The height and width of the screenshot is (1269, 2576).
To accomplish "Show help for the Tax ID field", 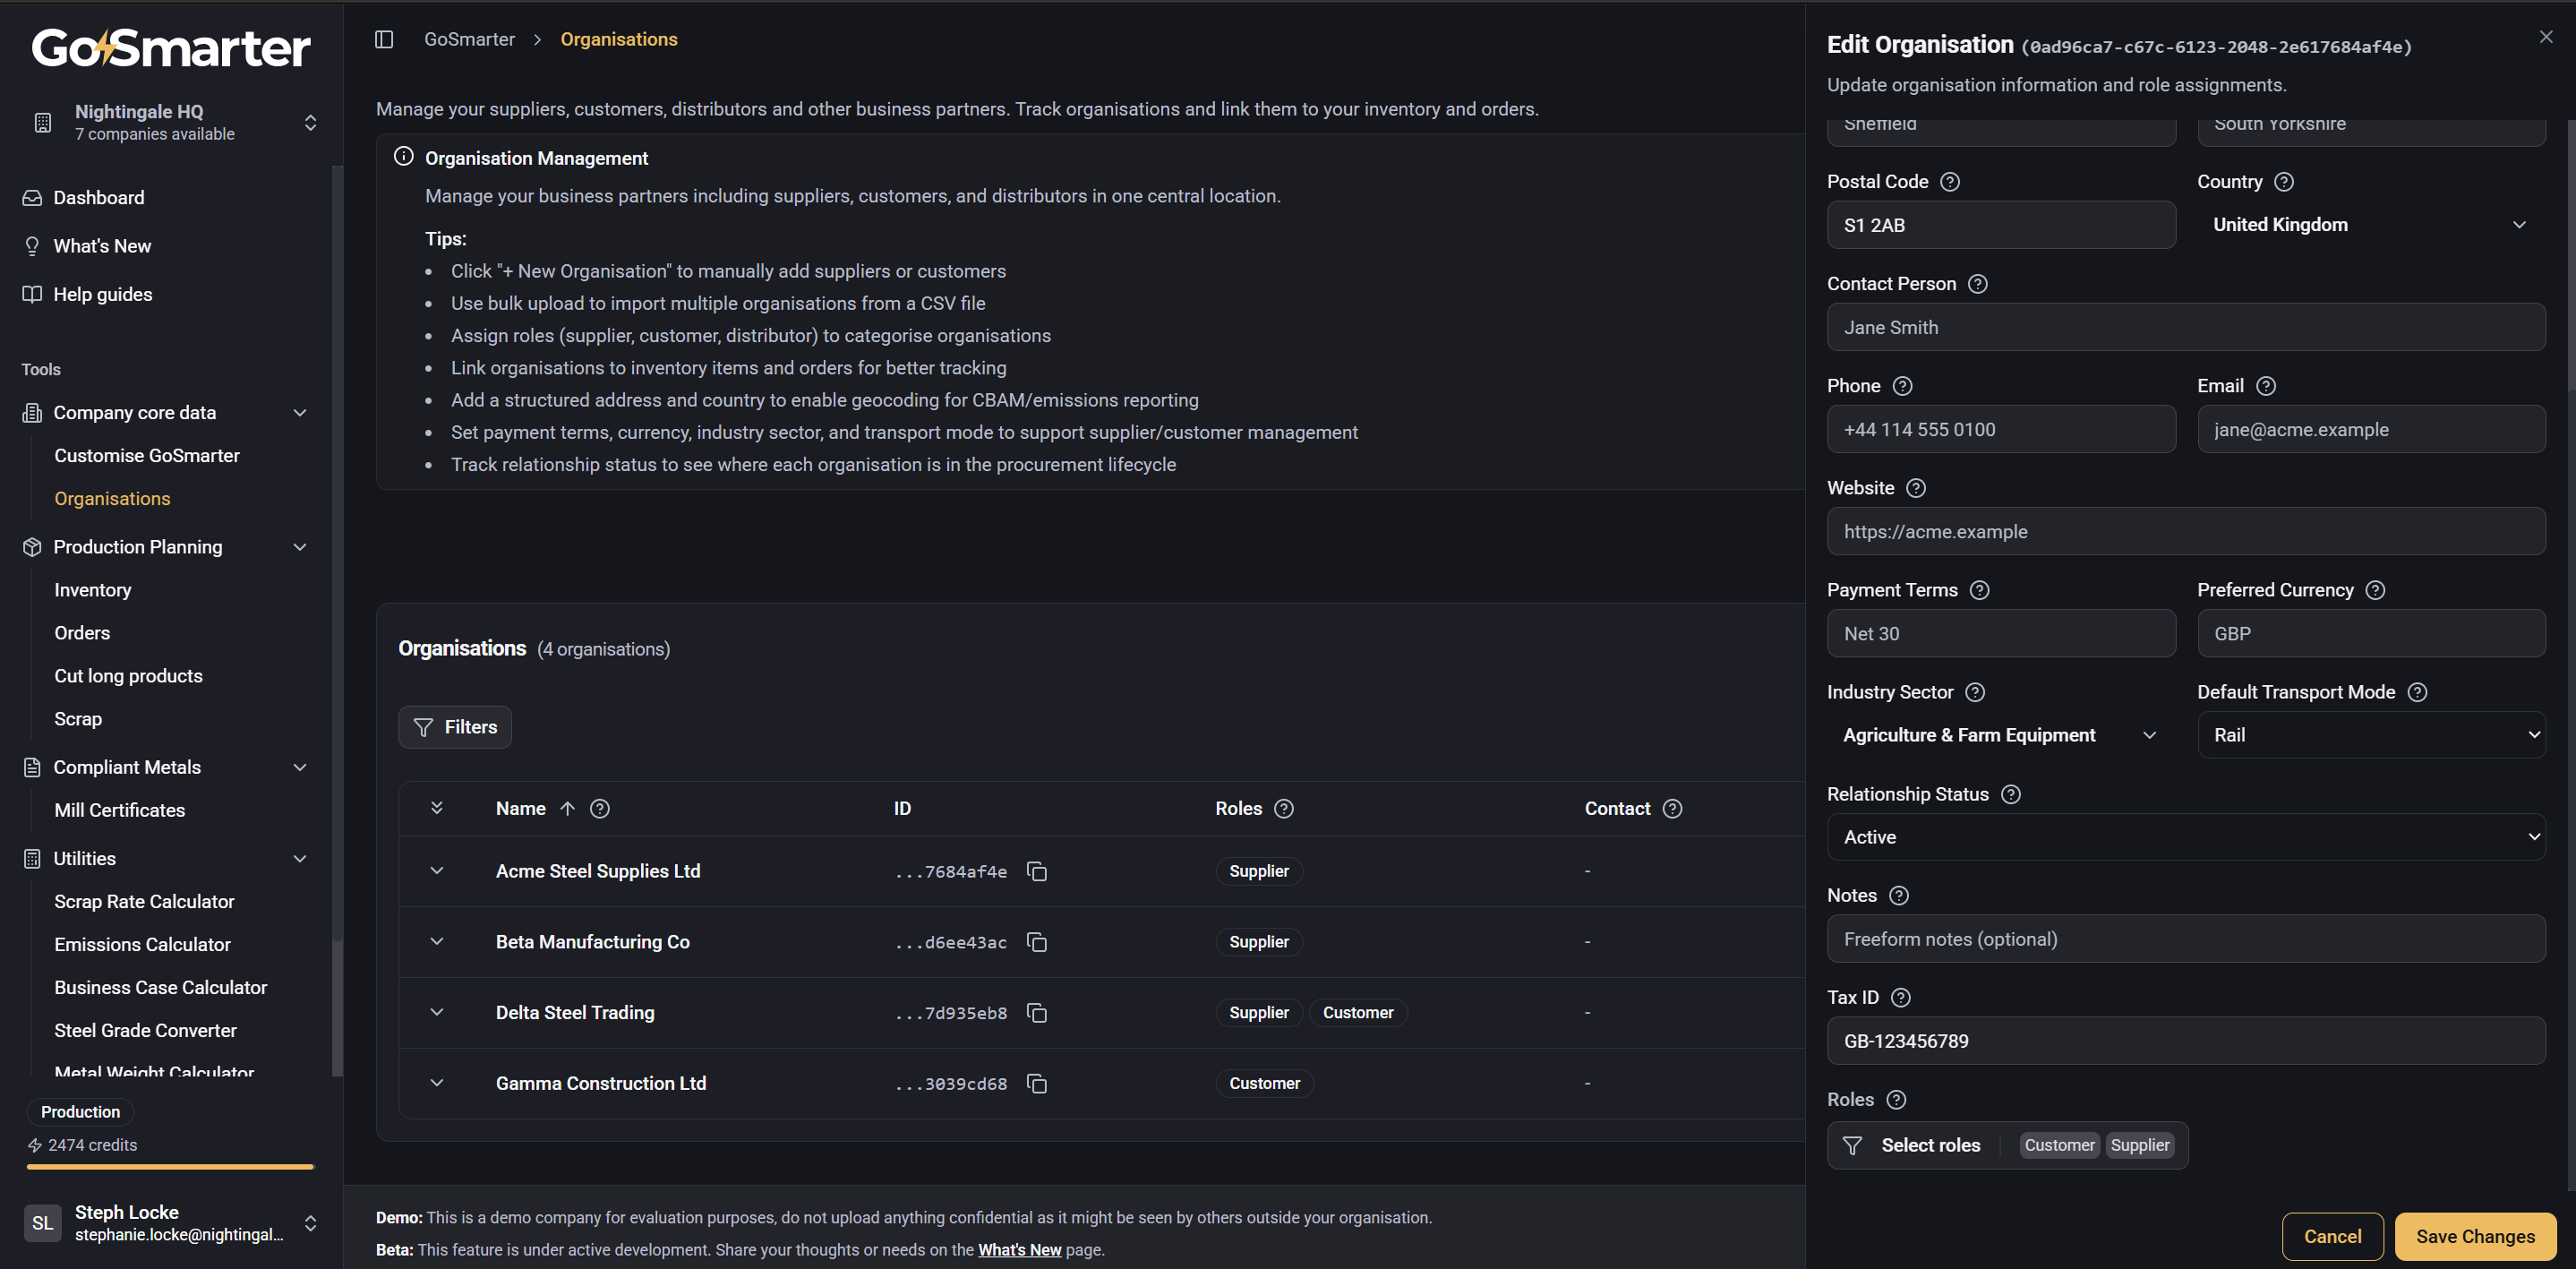I will tap(1901, 997).
